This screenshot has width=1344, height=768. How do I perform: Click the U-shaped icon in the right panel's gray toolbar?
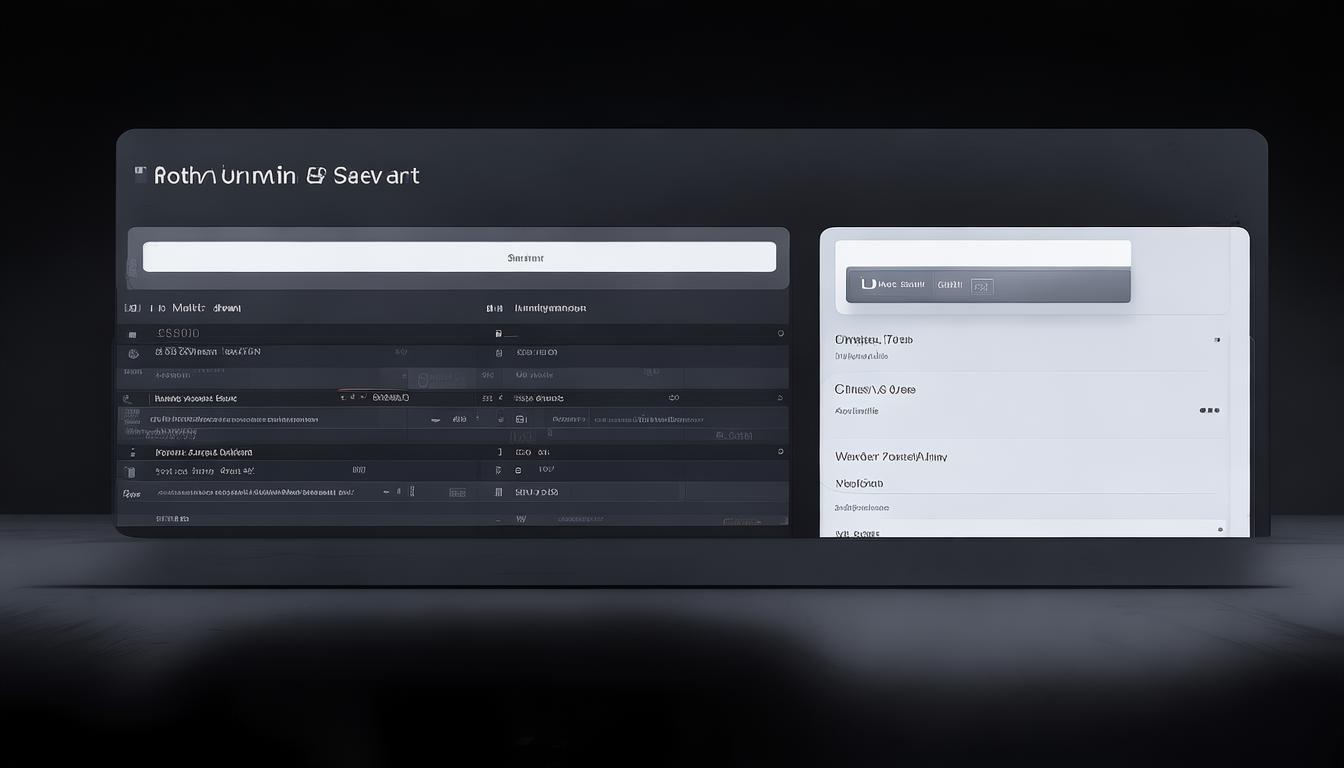868,284
